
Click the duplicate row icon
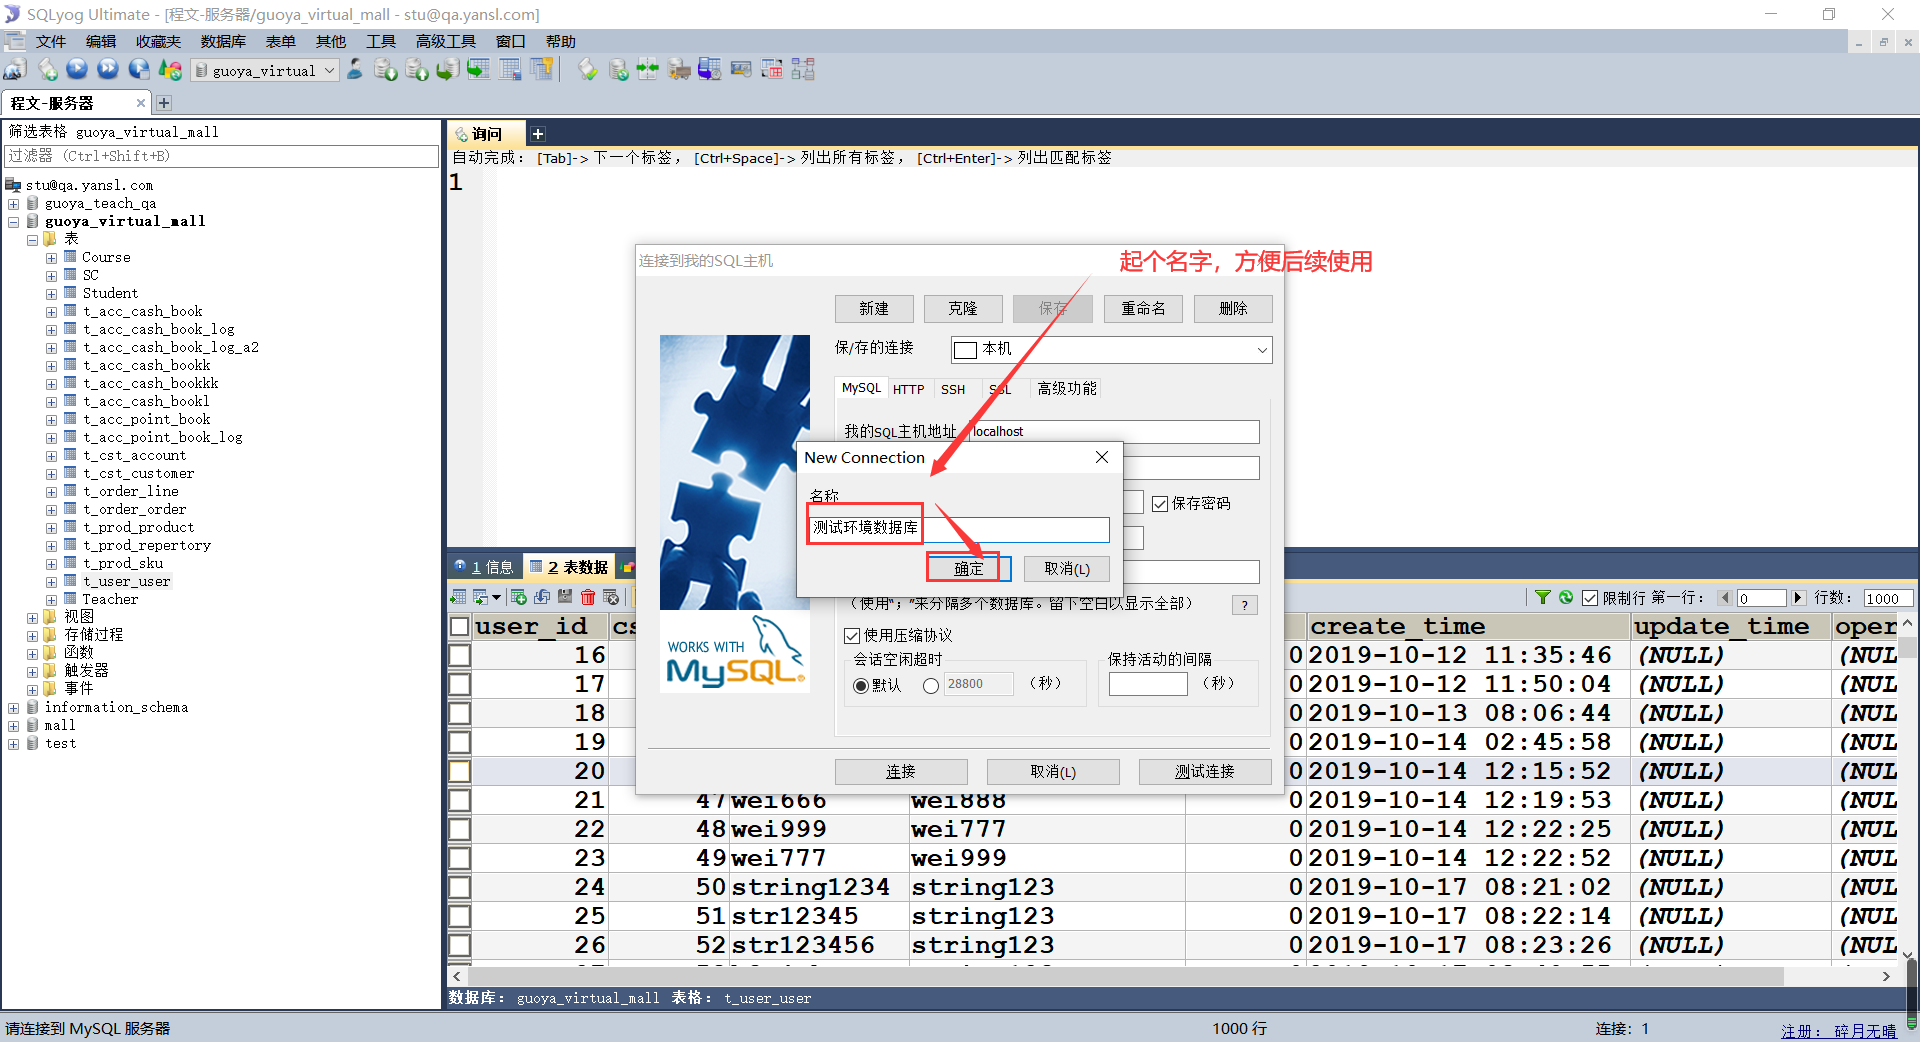[x=542, y=597]
